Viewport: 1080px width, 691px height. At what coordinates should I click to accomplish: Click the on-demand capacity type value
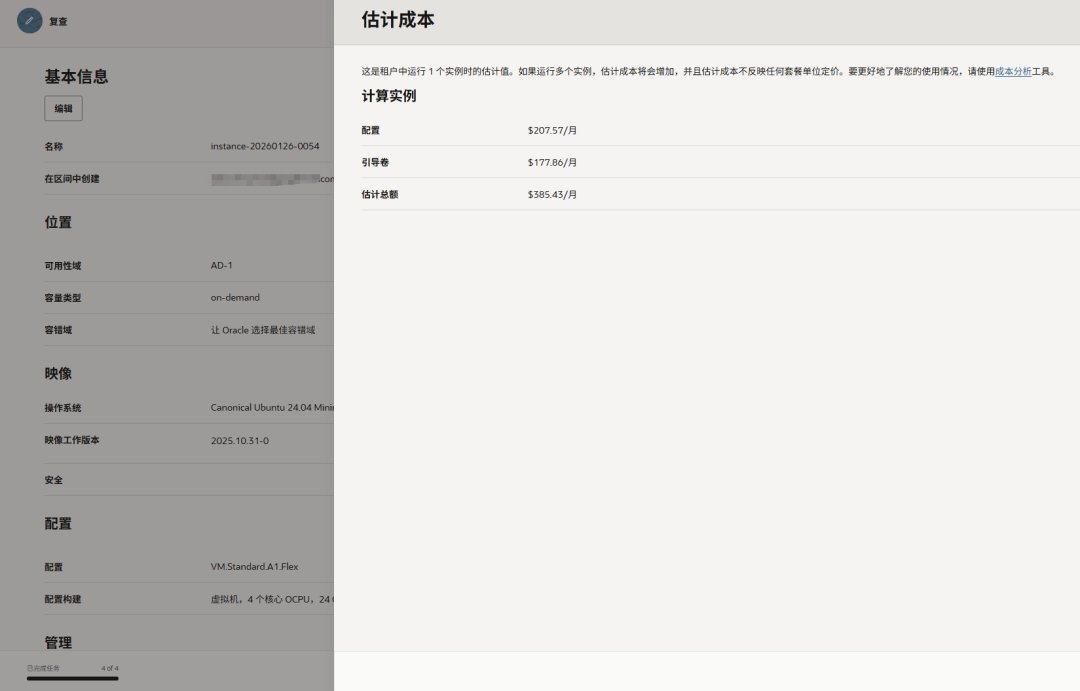(x=235, y=298)
